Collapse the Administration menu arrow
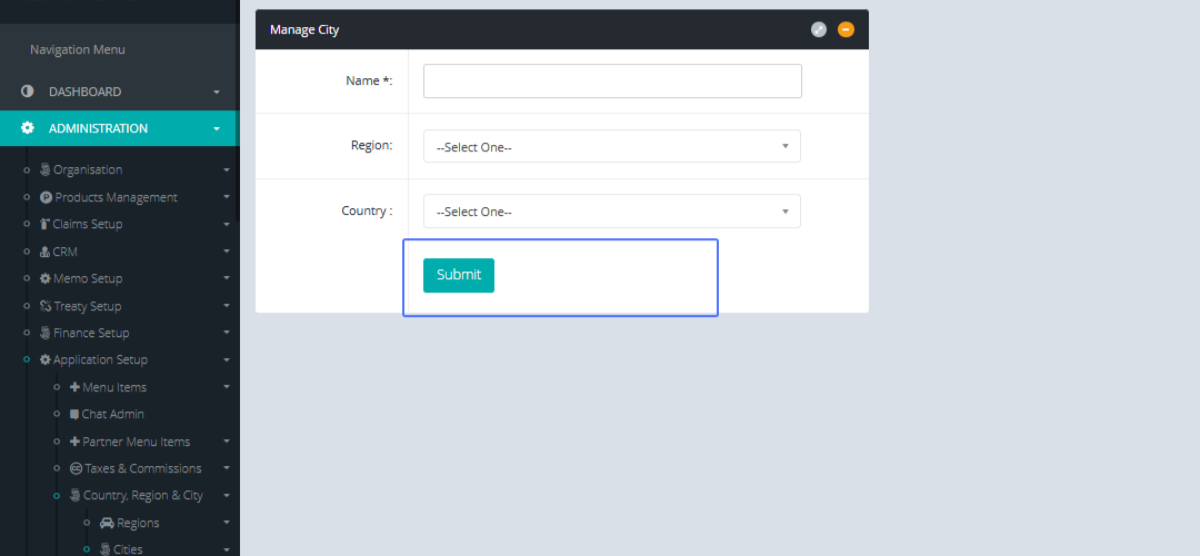 click(x=217, y=129)
